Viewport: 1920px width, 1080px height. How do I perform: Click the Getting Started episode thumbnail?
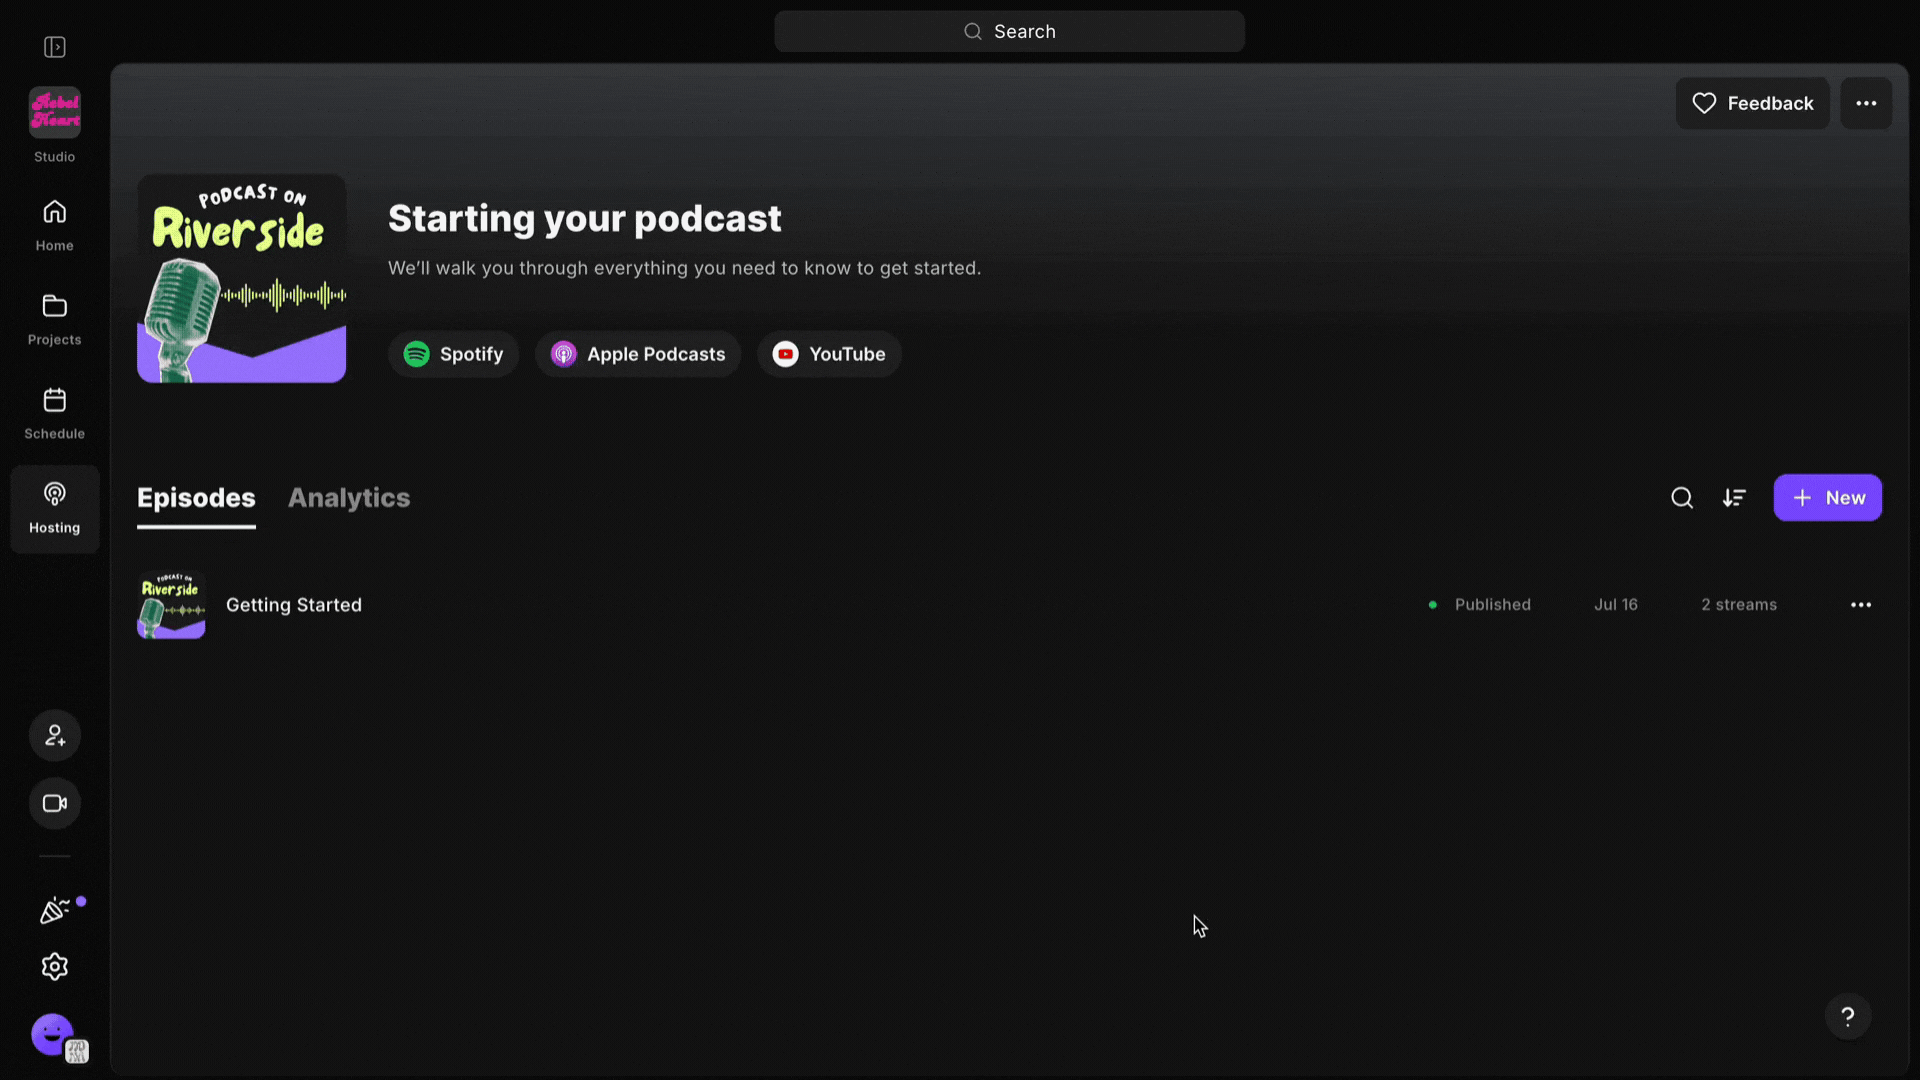(x=171, y=605)
